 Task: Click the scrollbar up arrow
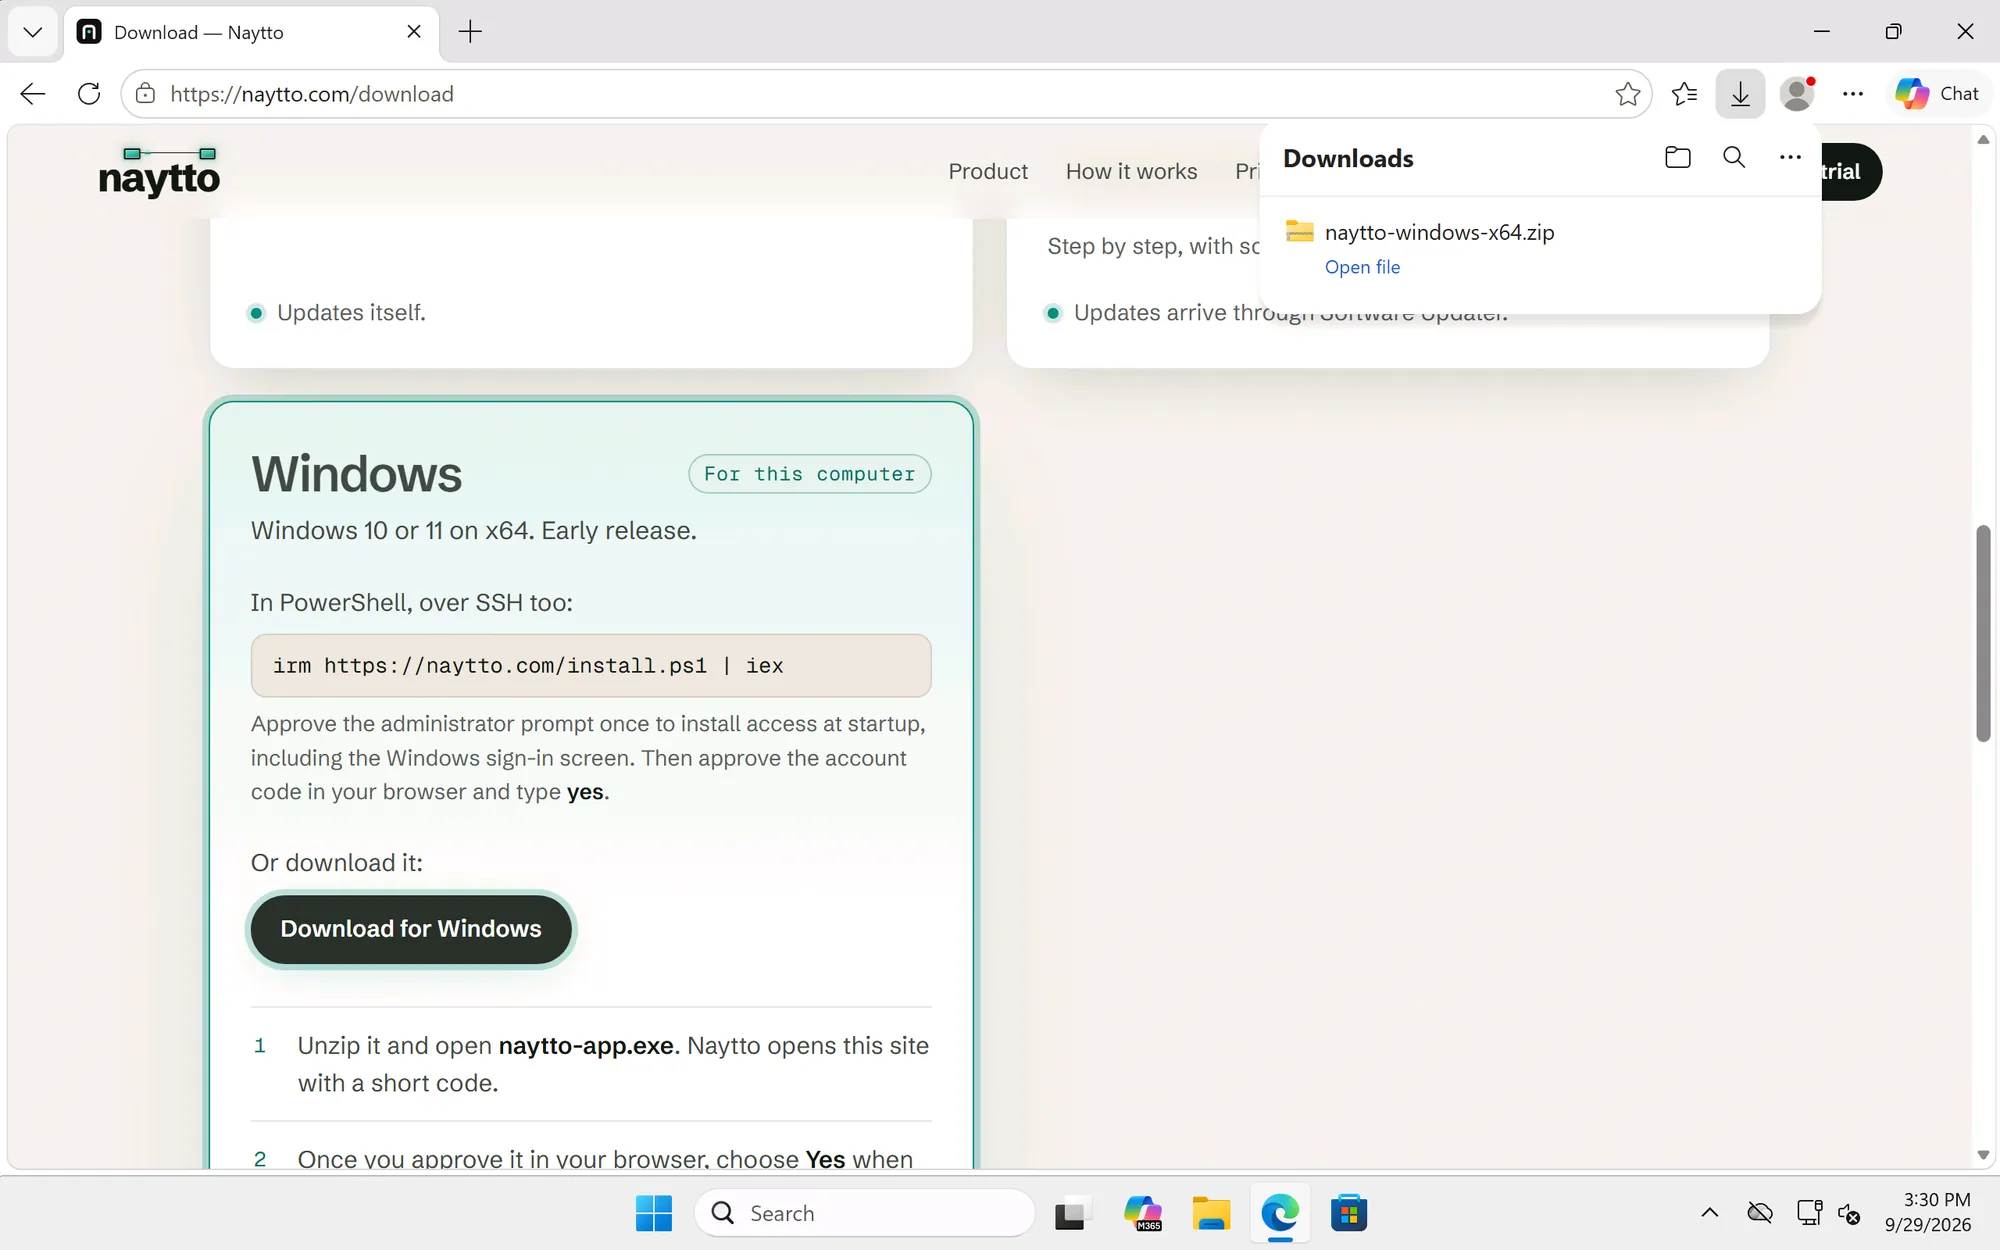pos(1983,140)
